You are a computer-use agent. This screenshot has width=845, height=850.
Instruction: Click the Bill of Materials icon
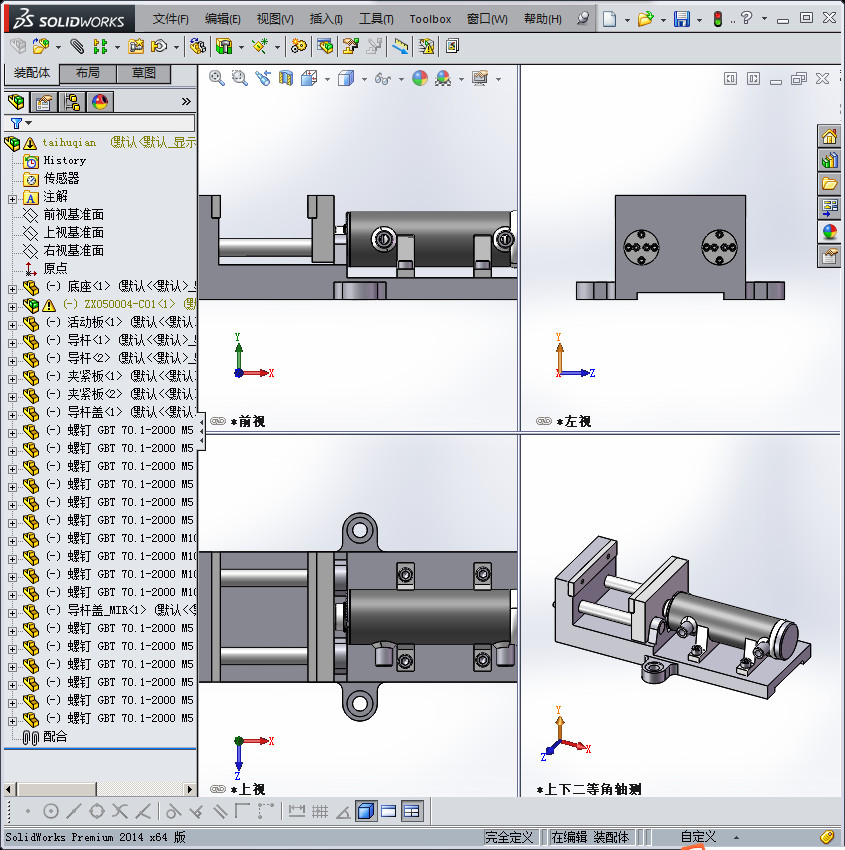(x=325, y=47)
